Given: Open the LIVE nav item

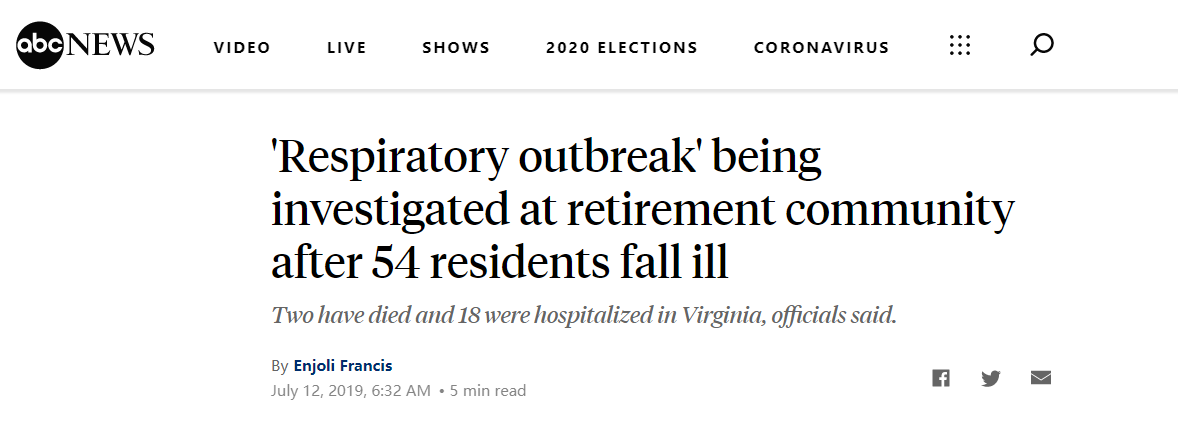Looking at the screenshot, I should (347, 47).
